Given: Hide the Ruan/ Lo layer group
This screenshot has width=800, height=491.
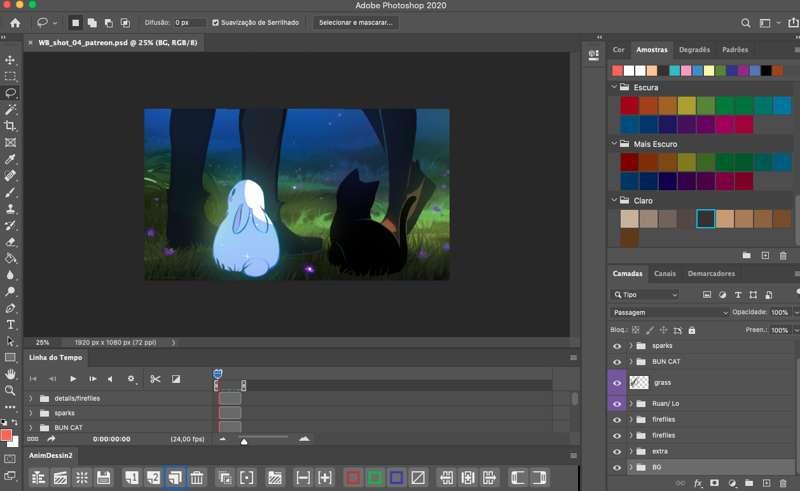Looking at the screenshot, I should click(x=617, y=404).
